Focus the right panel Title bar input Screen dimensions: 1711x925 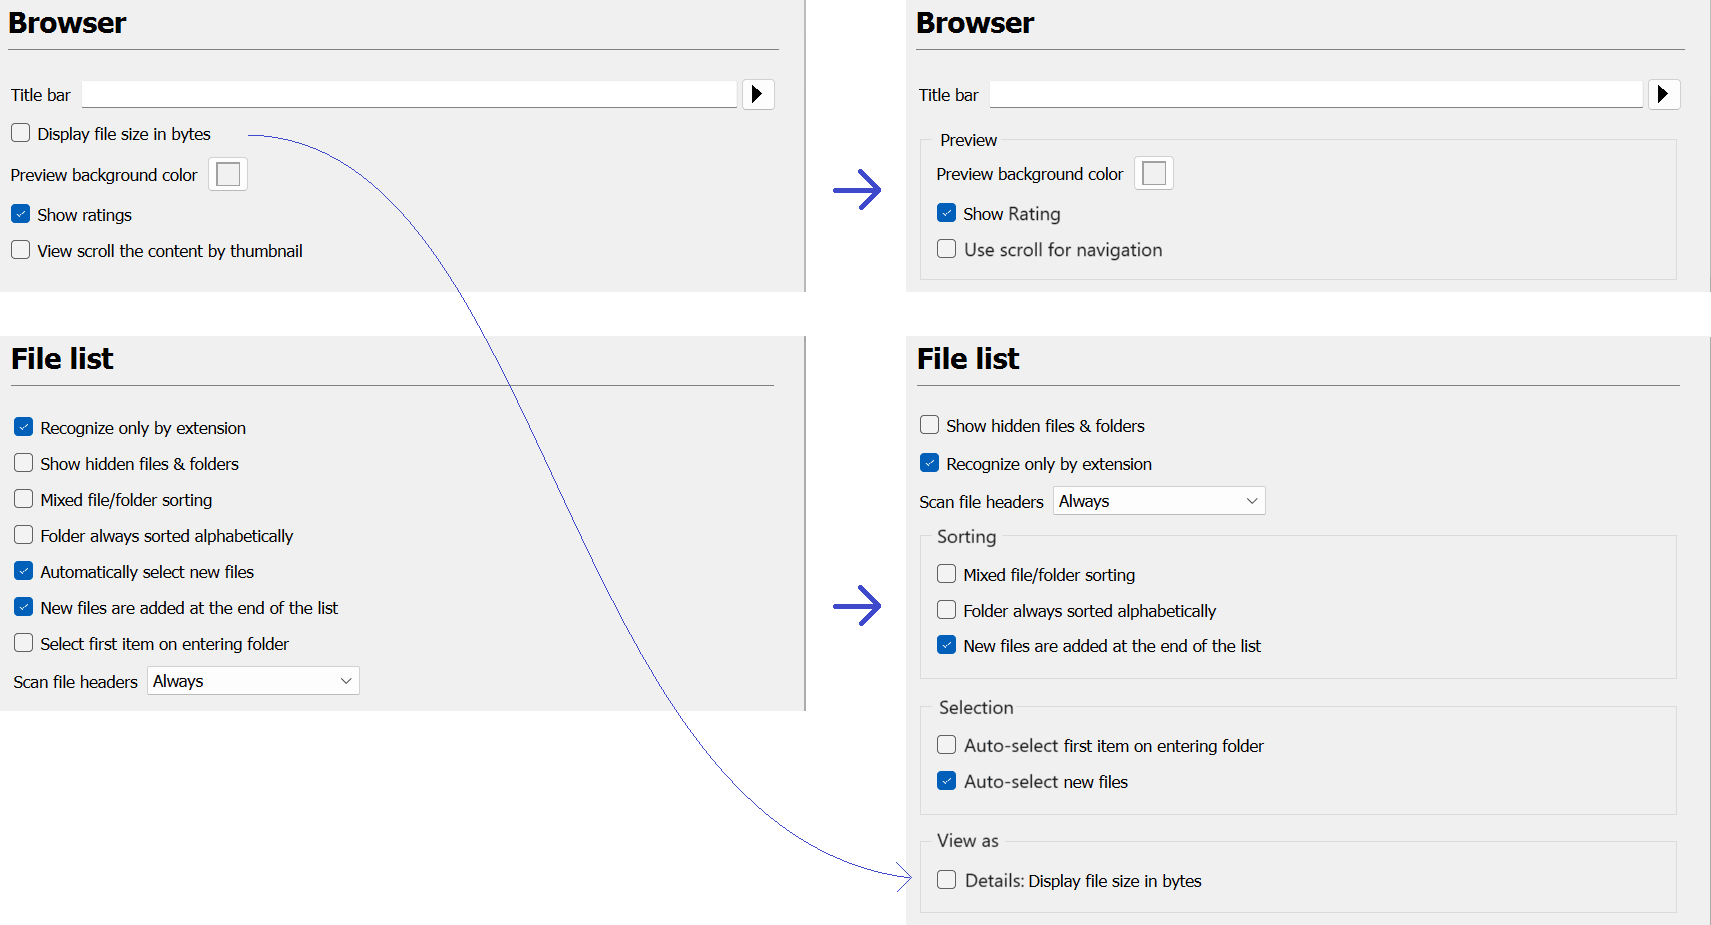pos(1315,95)
